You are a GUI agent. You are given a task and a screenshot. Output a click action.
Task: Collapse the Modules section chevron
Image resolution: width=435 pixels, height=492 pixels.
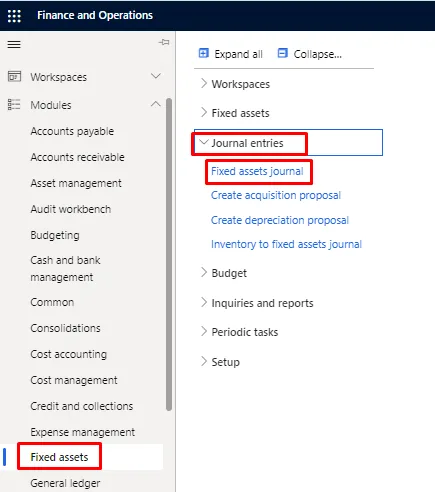click(x=156, y=104)
